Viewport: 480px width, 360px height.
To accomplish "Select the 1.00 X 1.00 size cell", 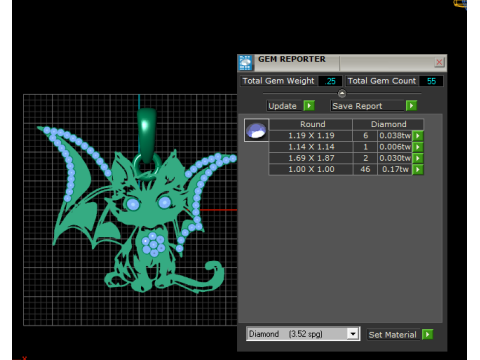I will point(311,169).
